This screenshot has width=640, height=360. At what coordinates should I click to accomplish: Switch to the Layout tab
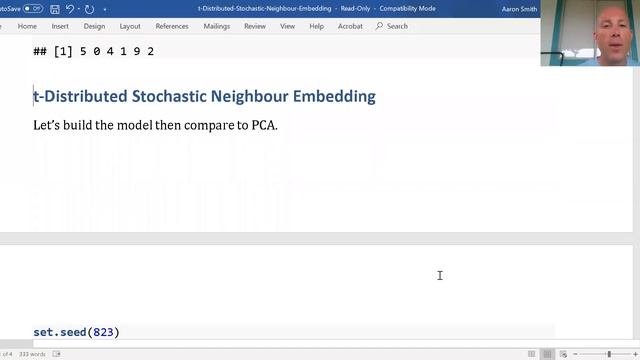[x=130, y=26]
